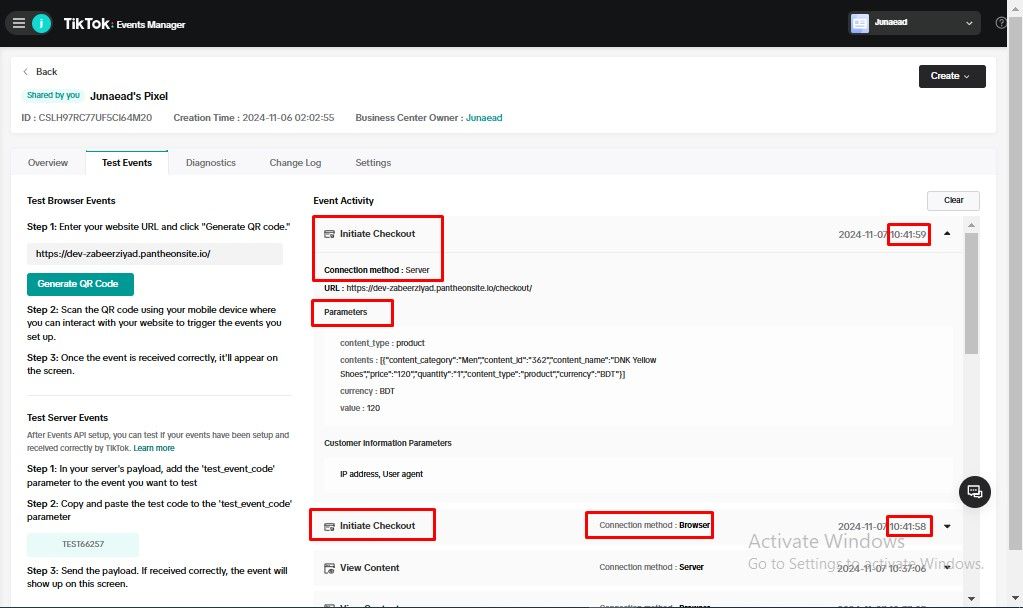This screenshot has height=608, width=1023.
Task: Collapse the expanded Initiate Checkout event arrow
Action: pyautogui.click(x=947, y=234)
